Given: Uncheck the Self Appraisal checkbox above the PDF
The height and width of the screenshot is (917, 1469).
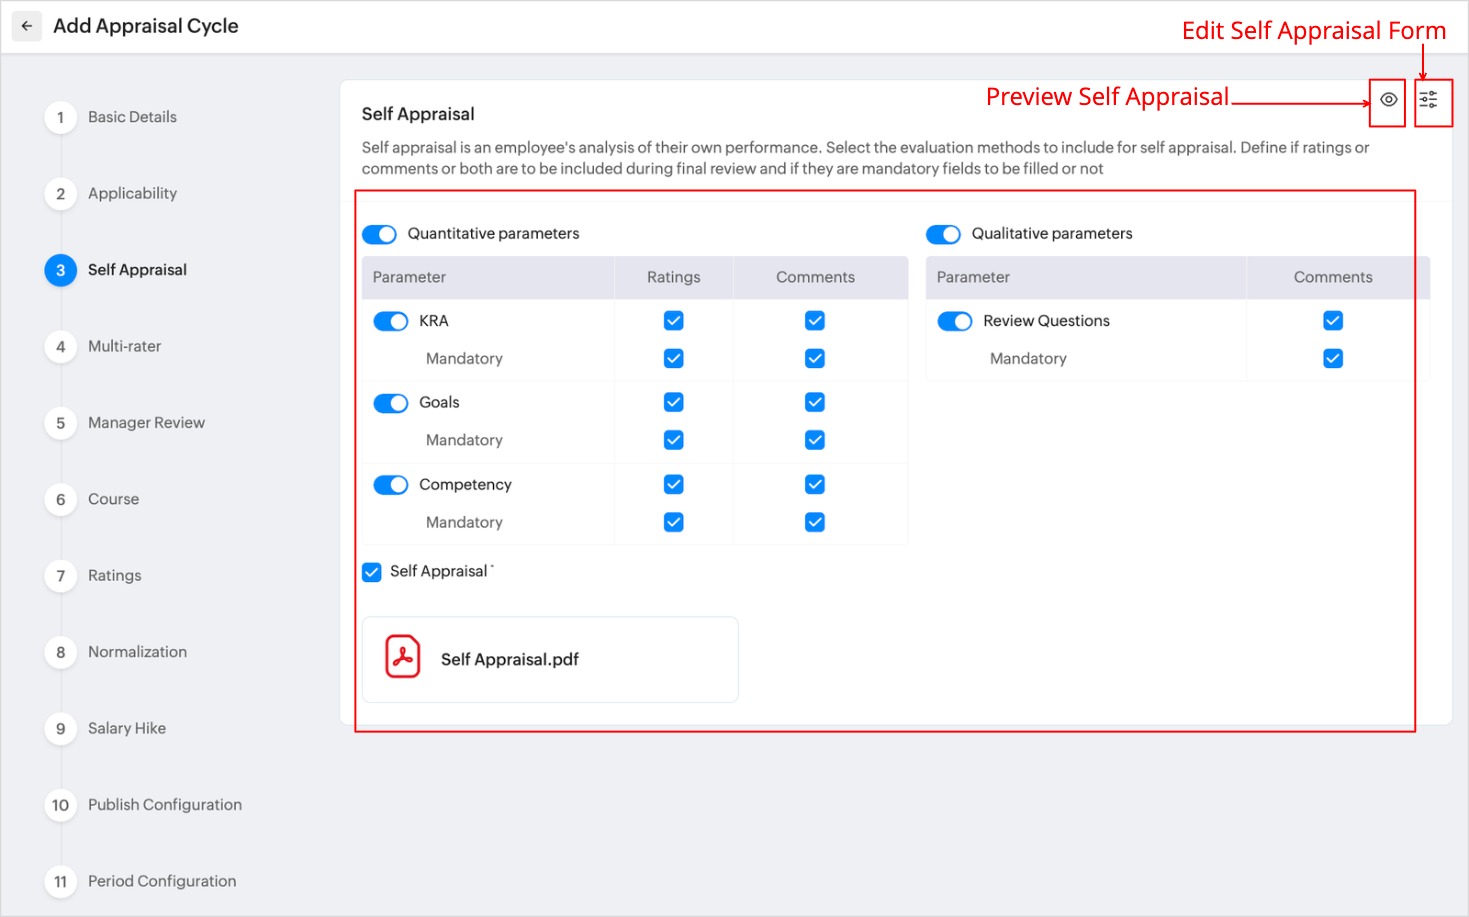Looking at the screenshot, I should coord(372,572).
